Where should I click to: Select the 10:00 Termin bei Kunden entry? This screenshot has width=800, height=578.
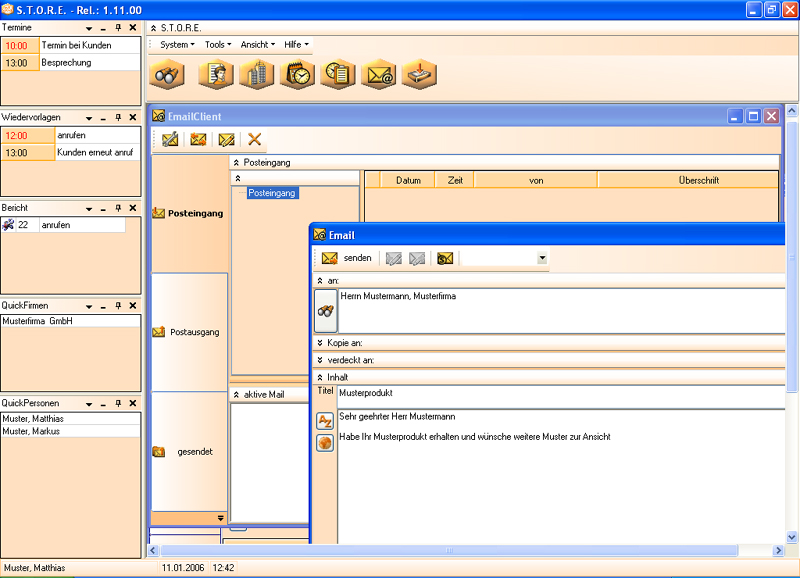click(71, 45)
